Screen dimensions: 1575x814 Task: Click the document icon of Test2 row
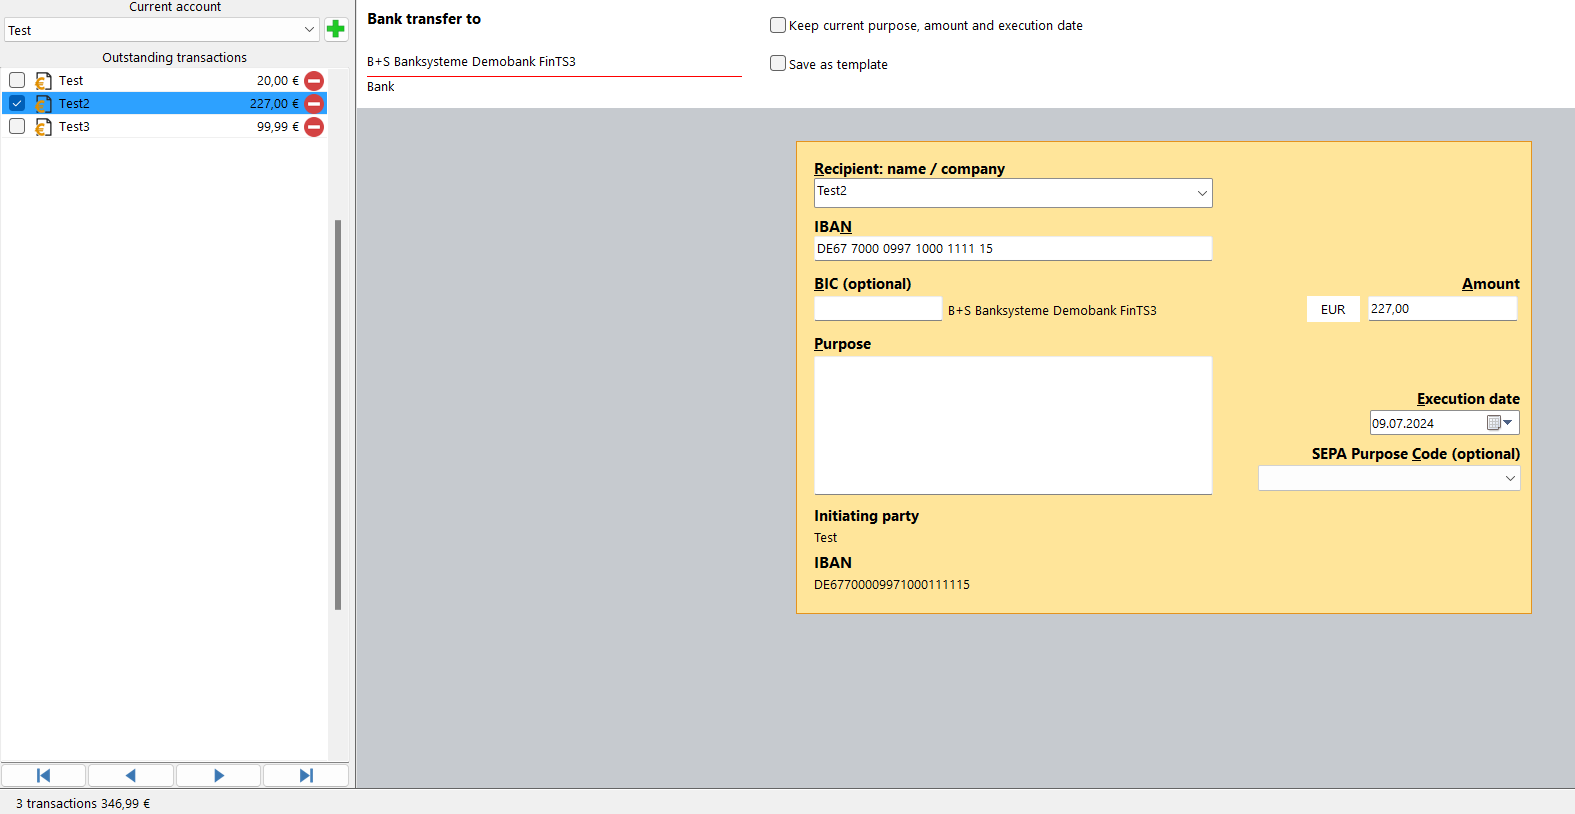point(43,104)
